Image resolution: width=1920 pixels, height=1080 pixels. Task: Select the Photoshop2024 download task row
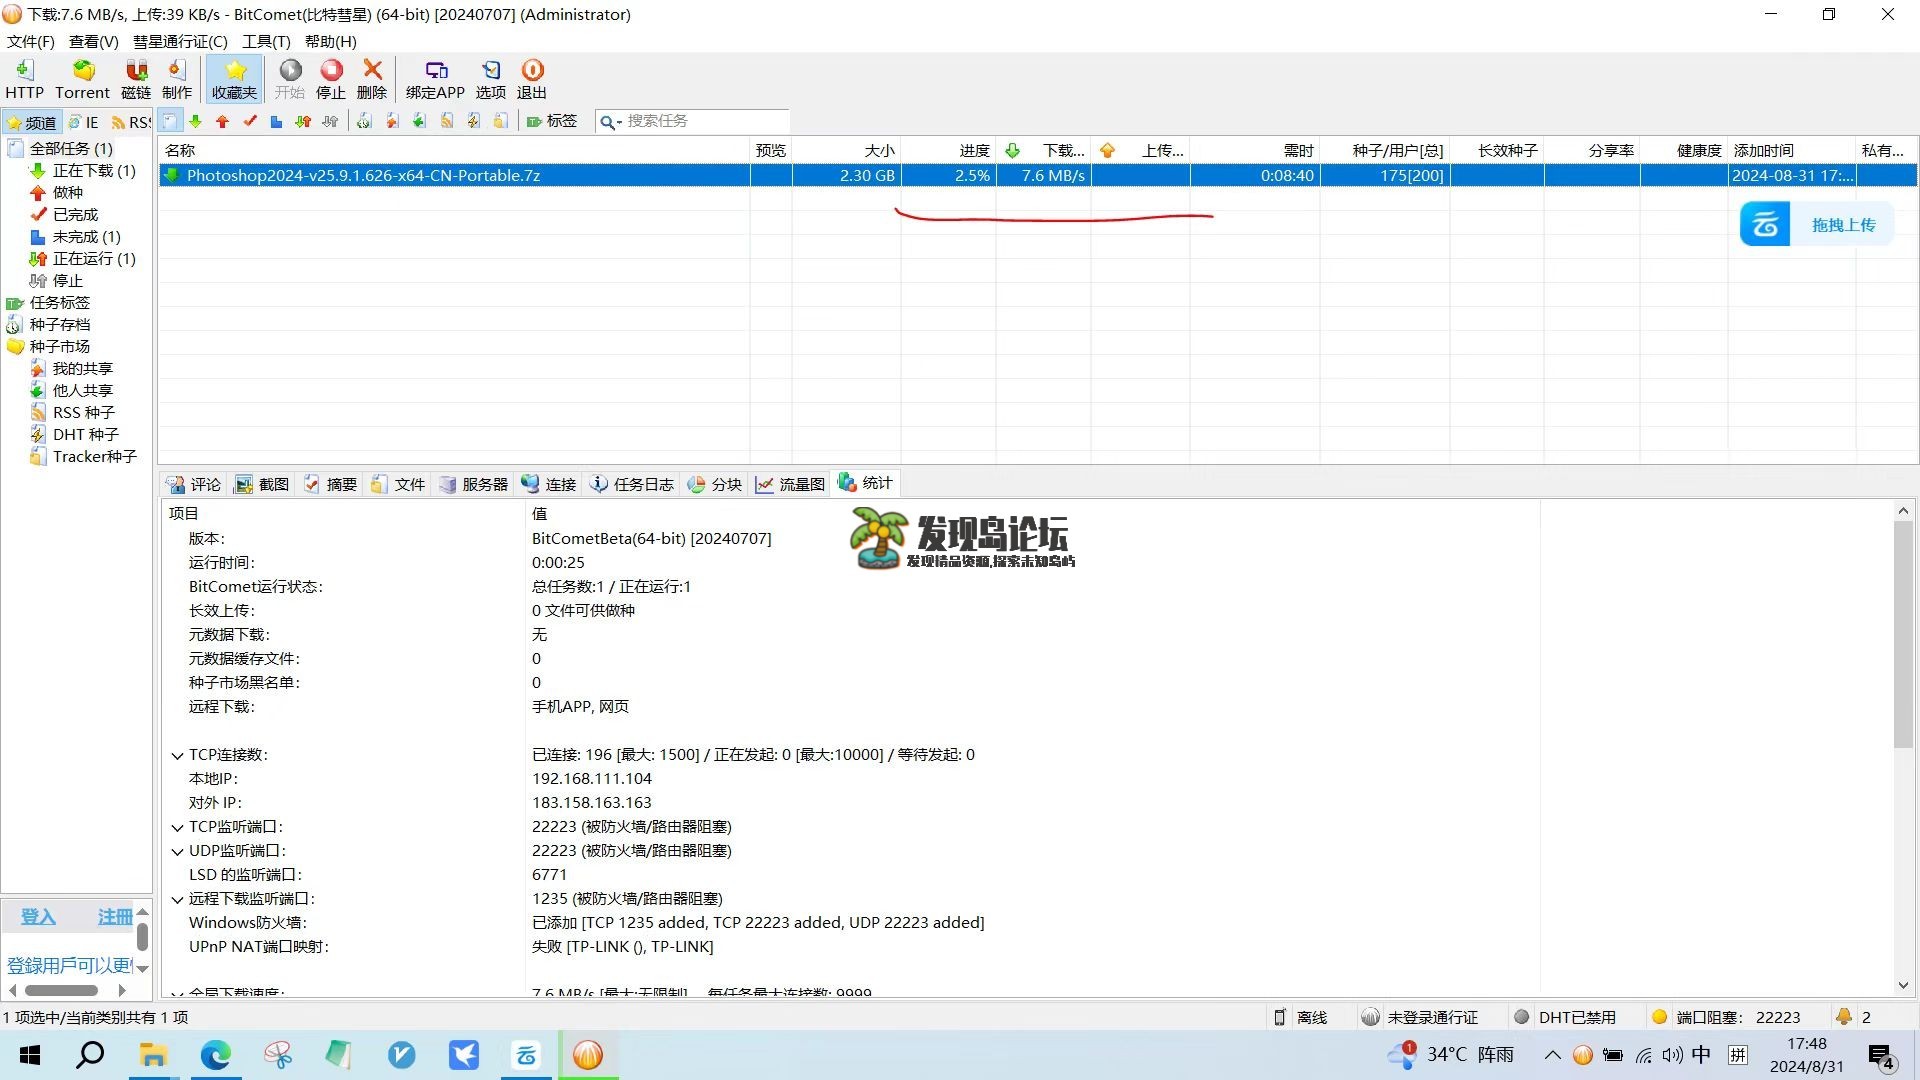pyautogui.click(x=1037, y=175)
